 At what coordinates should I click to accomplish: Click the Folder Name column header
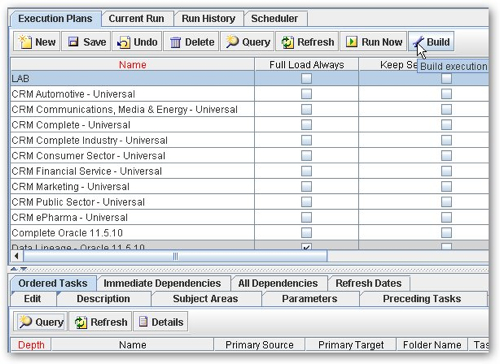(x=432, y=345)
